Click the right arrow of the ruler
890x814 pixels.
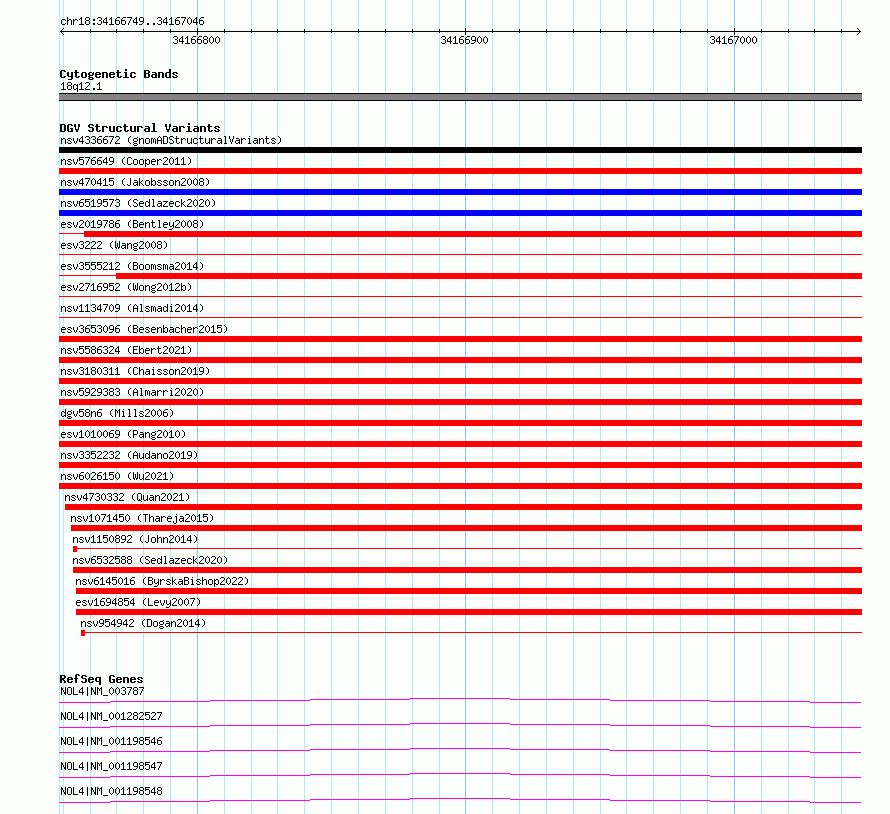(859, 32)
